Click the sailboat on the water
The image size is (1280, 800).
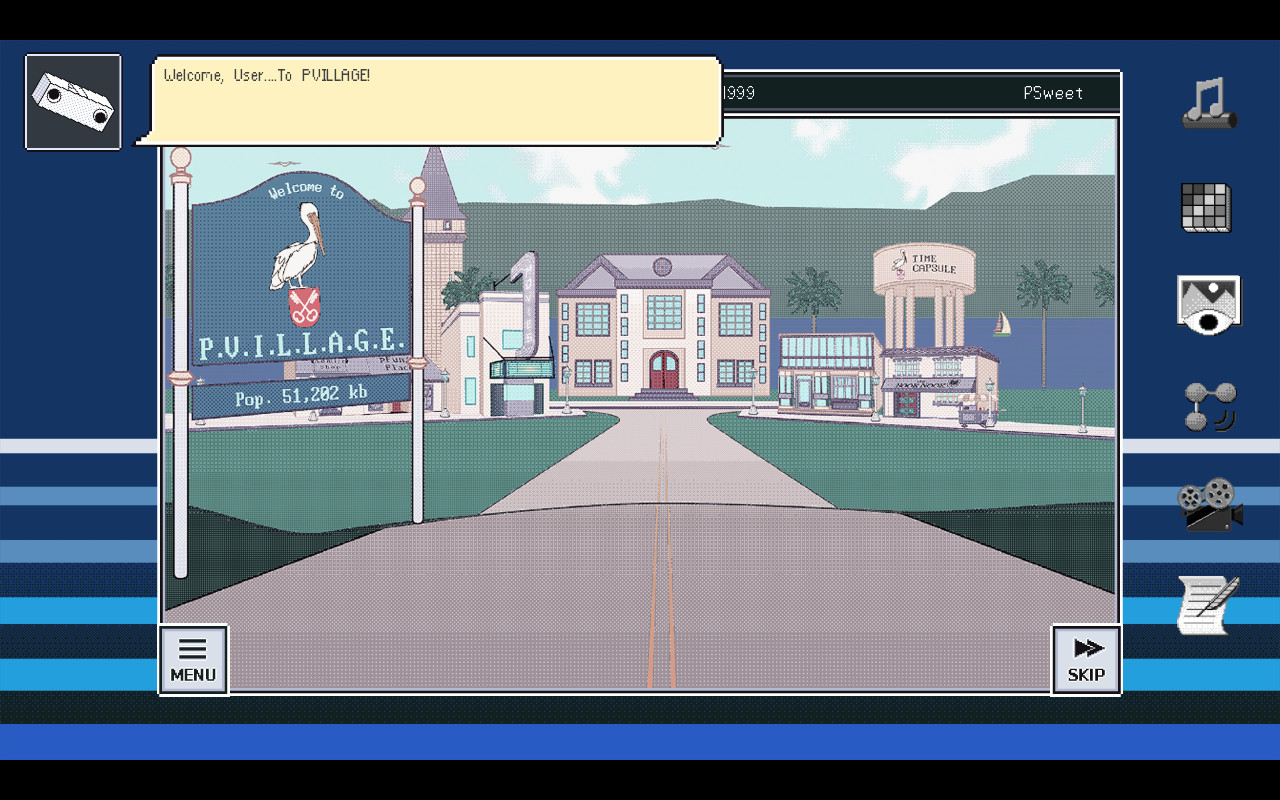1000,325
